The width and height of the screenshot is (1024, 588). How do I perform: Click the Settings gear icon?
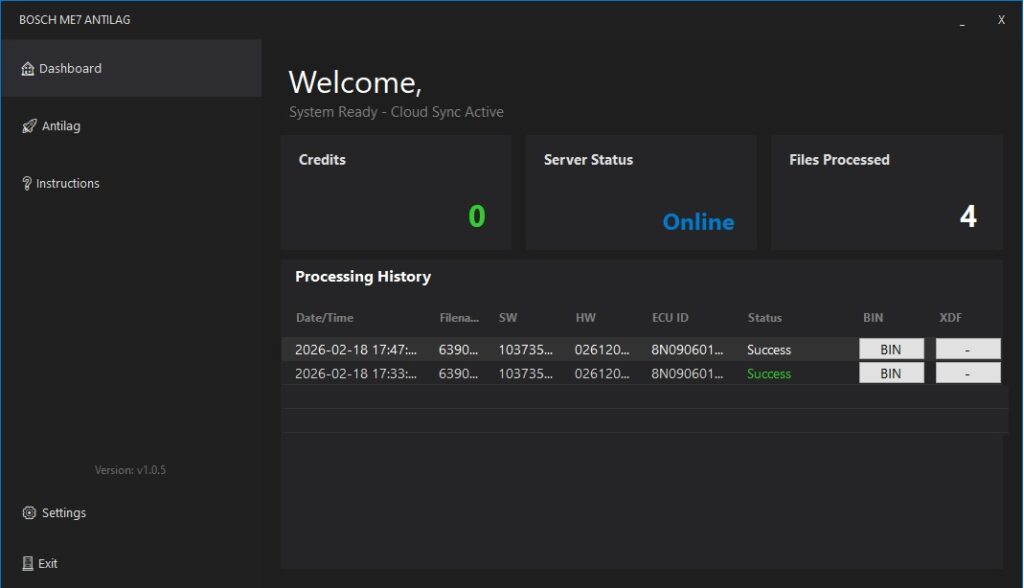(29, 513)
